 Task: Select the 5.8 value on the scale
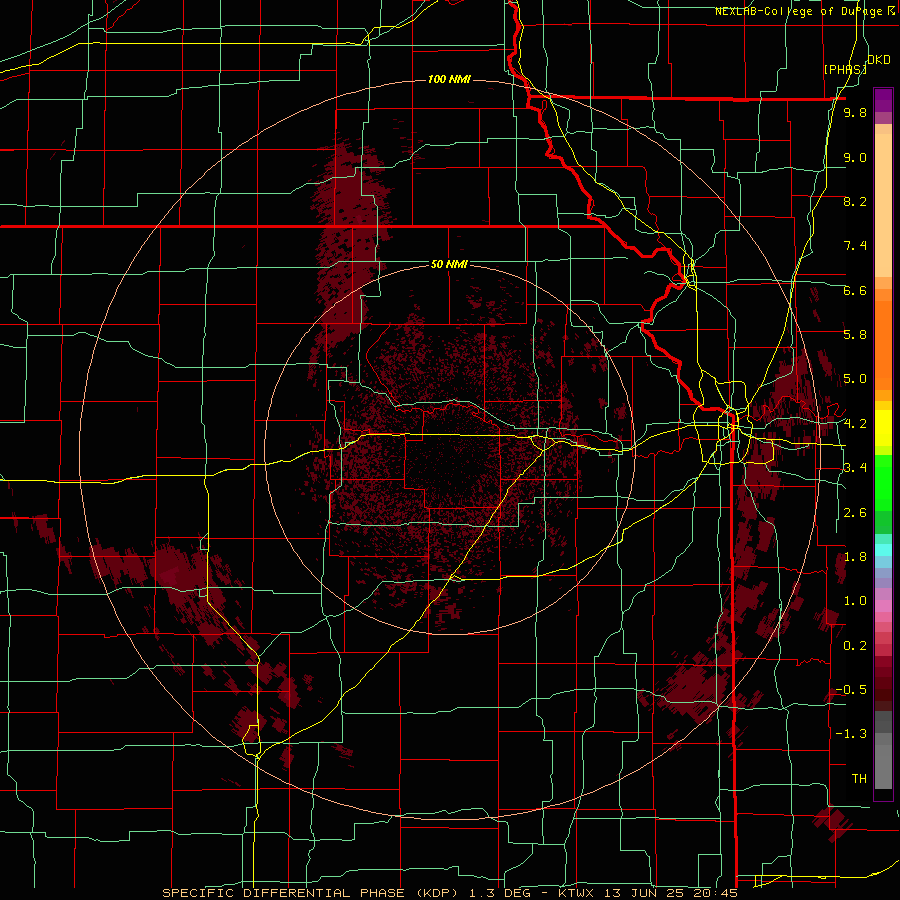click(x=855, y=334)
